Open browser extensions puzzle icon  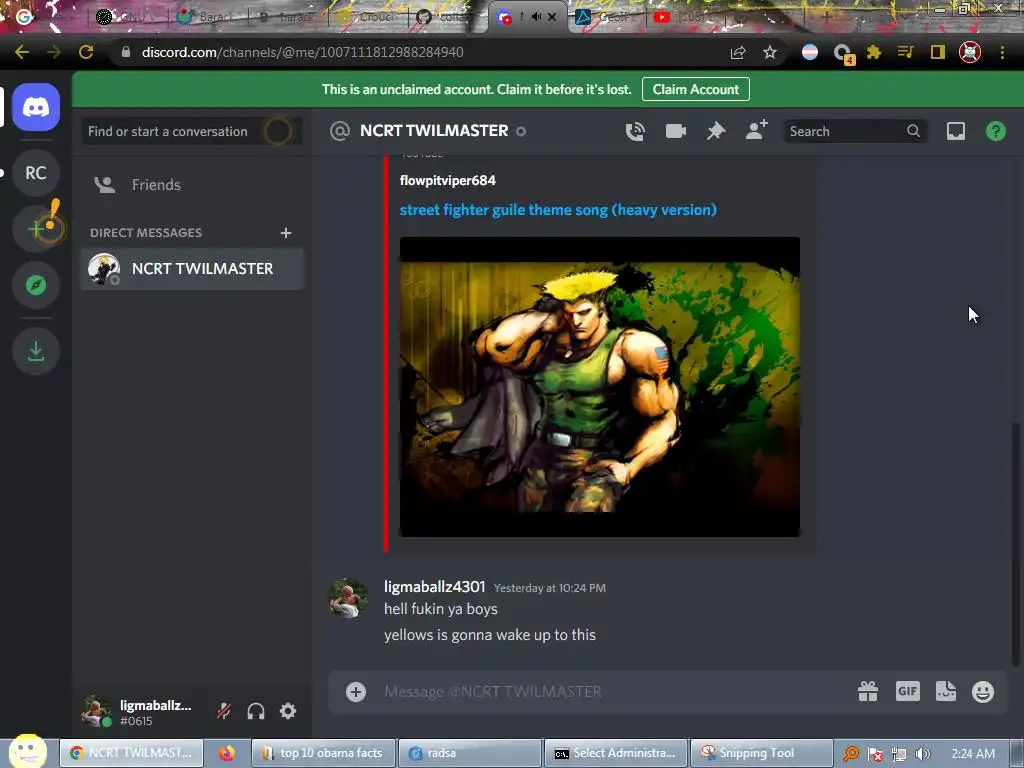click(874, 52)
